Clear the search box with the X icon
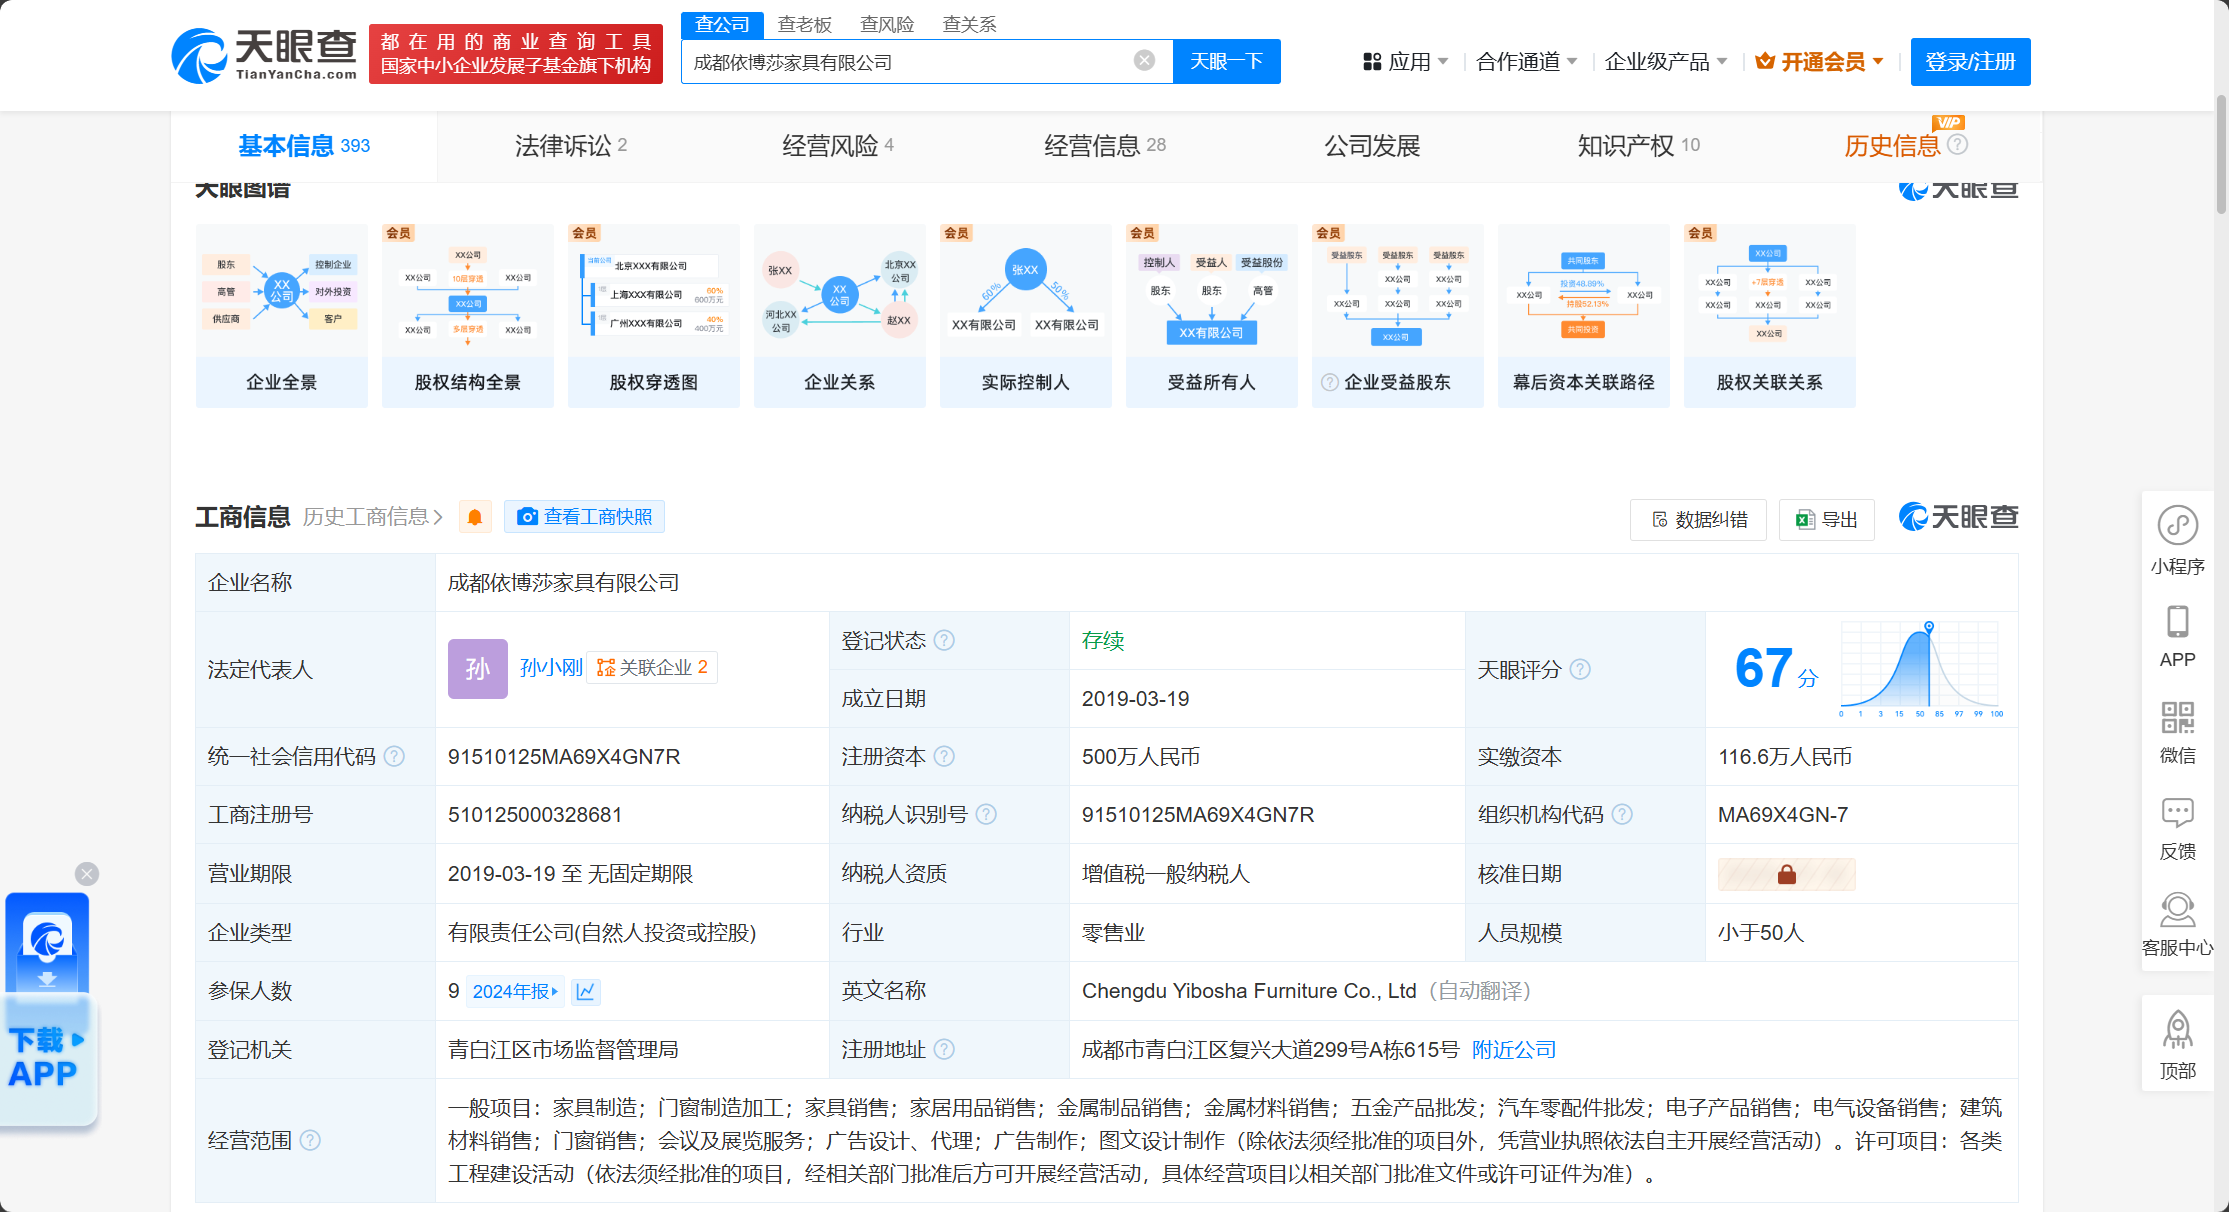Viewport: 2229px width, 1212px height. pos(1144,61)
